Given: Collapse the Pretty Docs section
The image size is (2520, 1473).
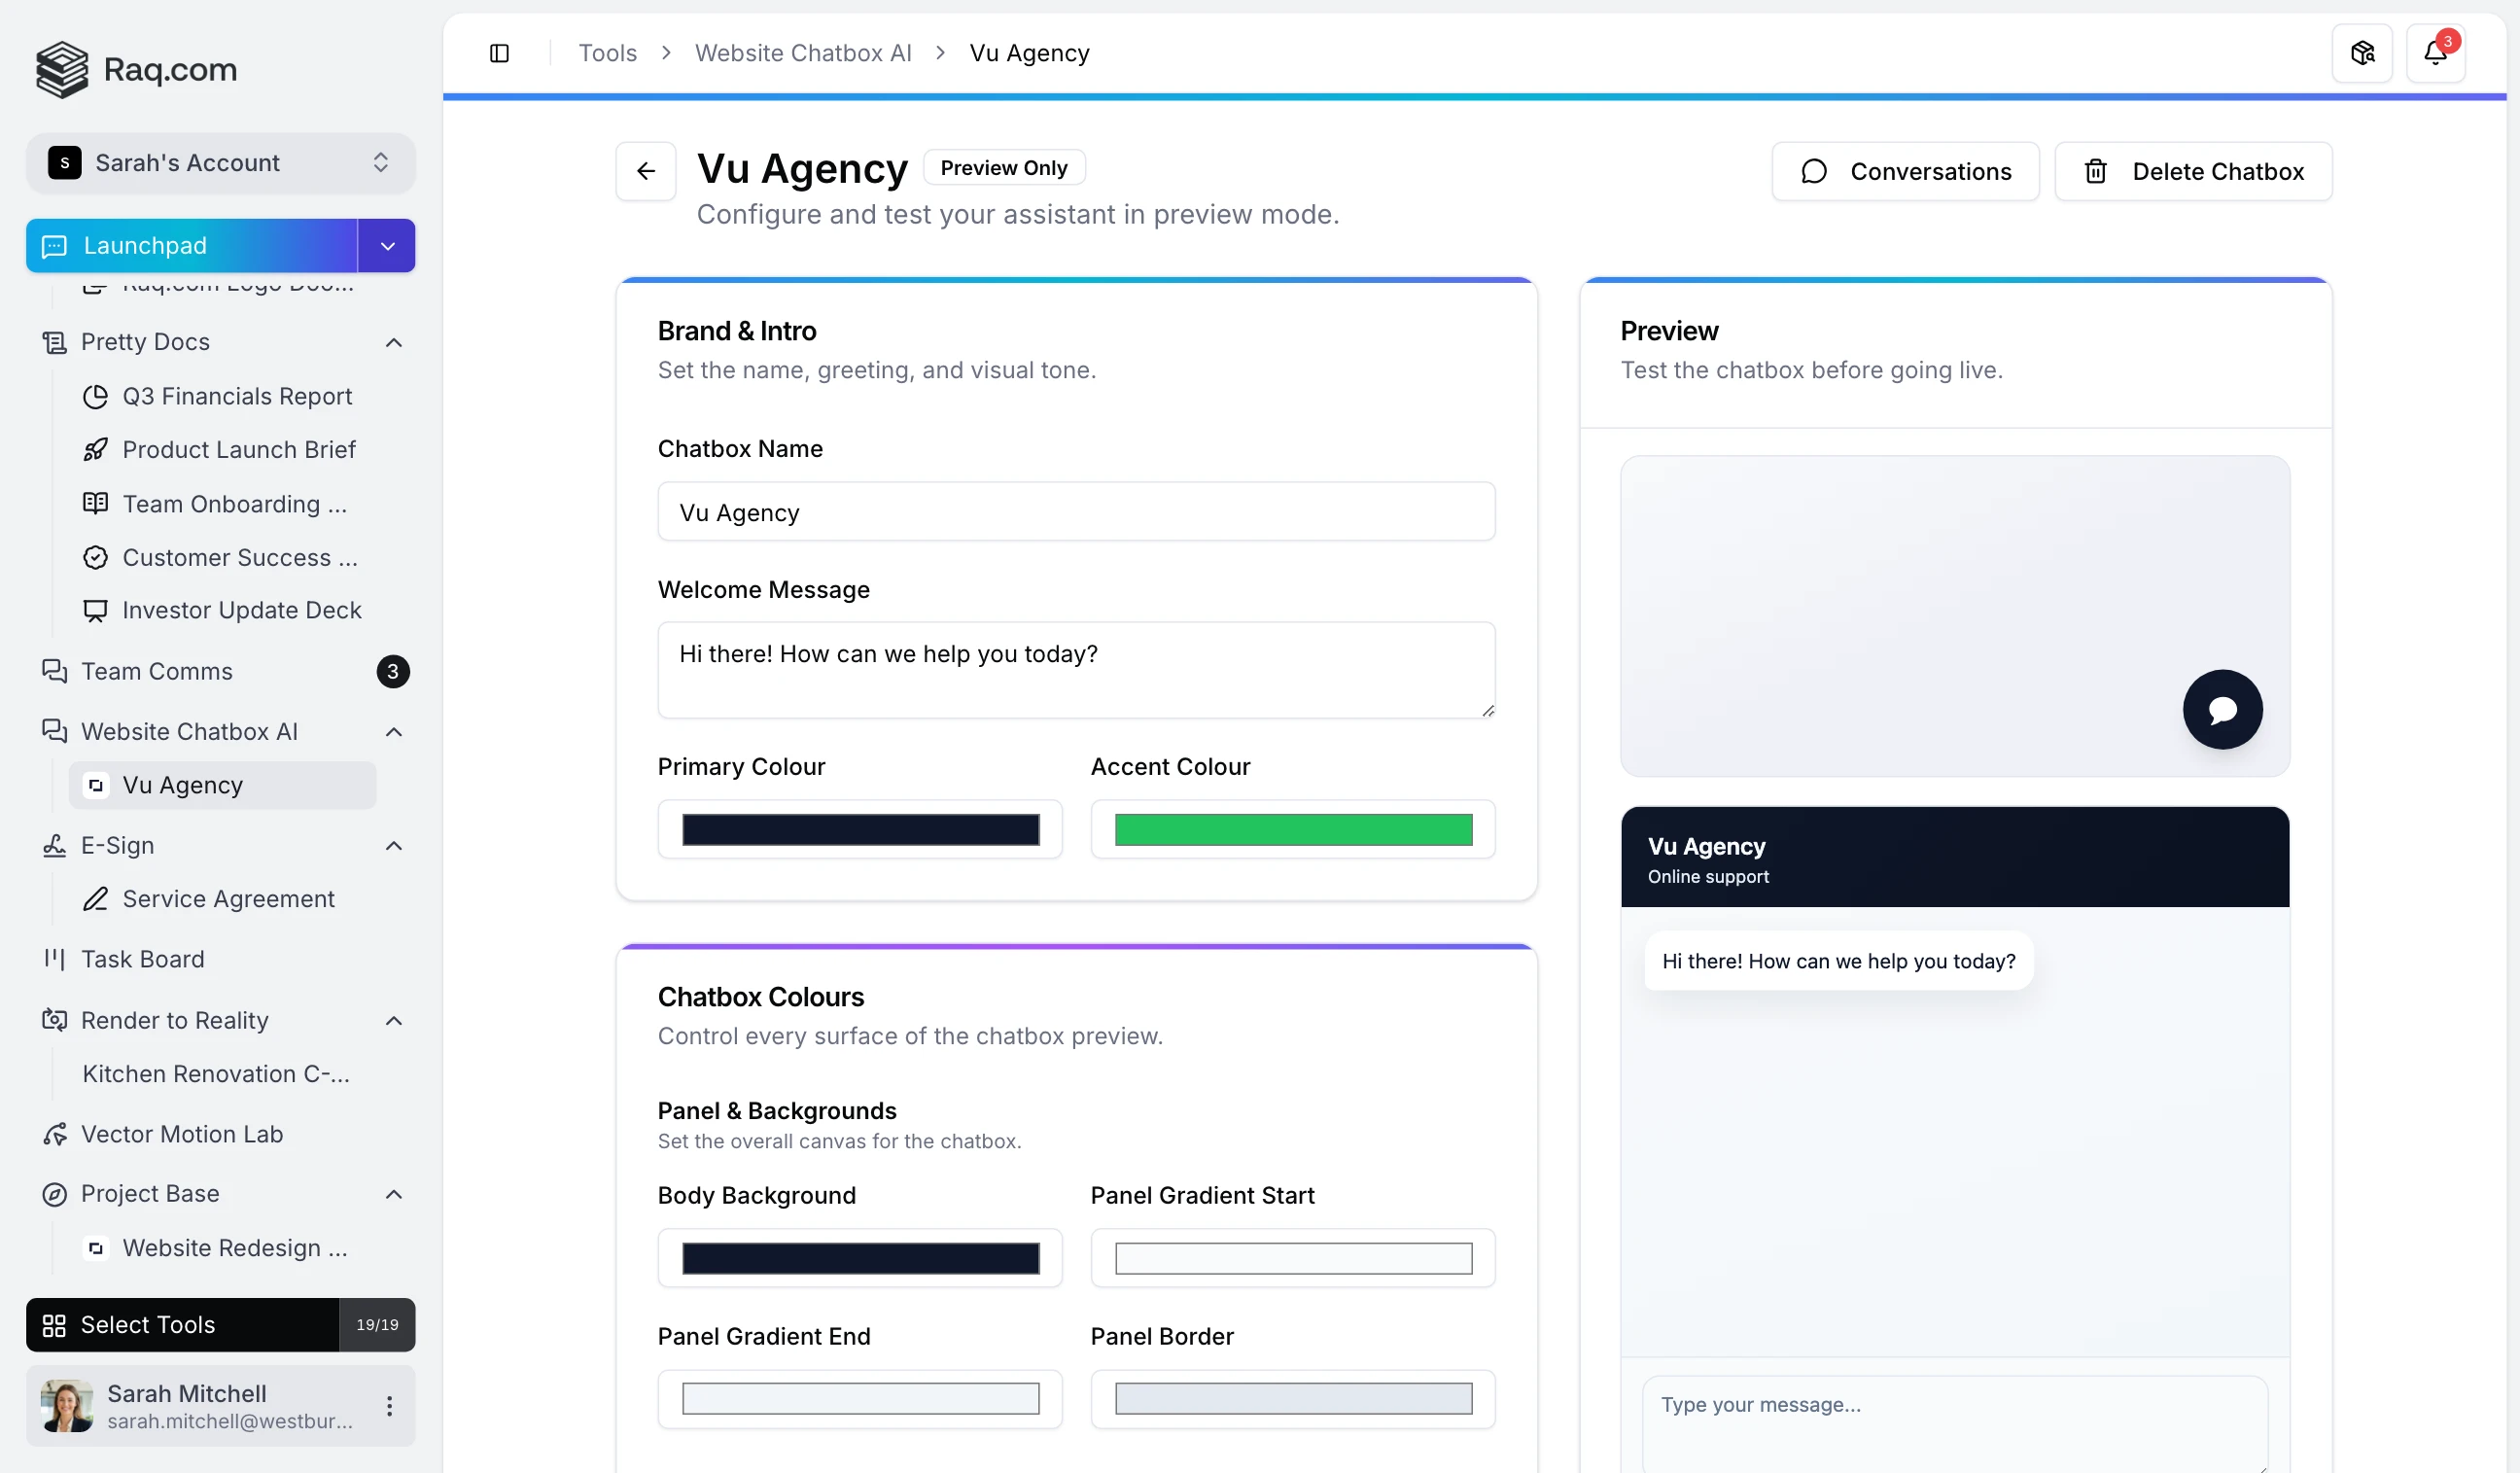Looking at the screenshot, I should (x=393, y=342).
